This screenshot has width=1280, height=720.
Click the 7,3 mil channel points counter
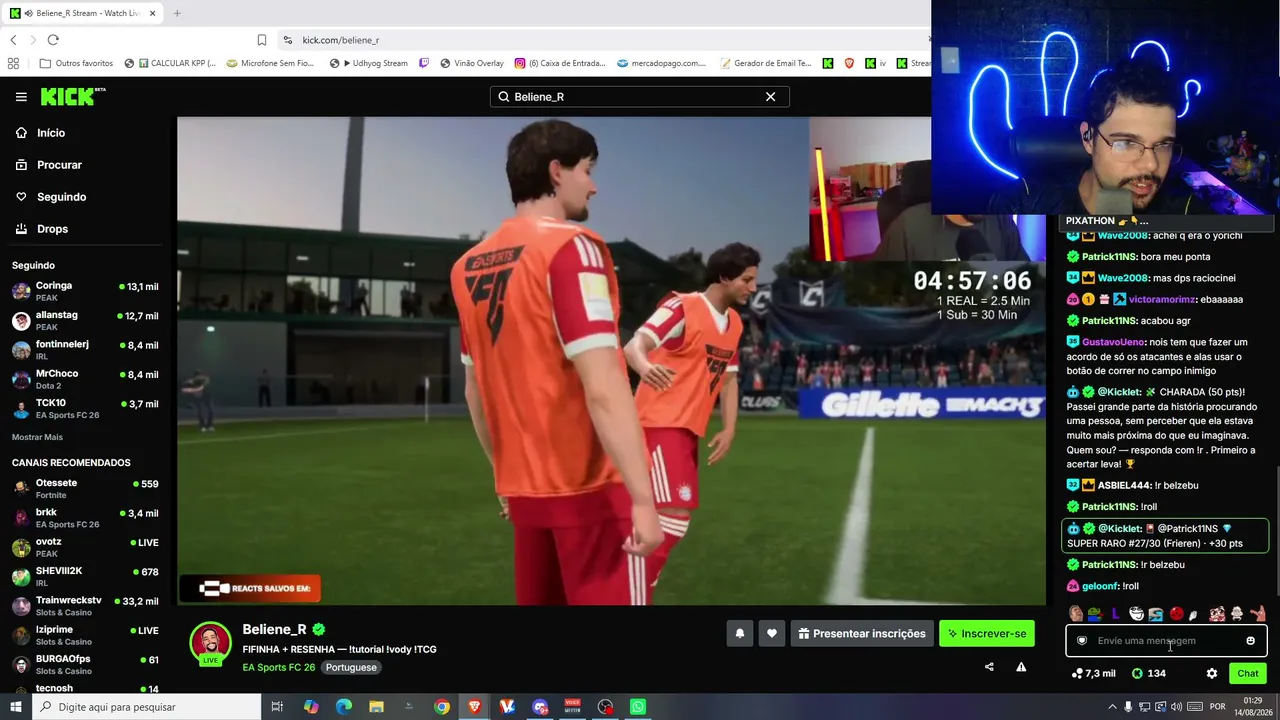[1093, 673]
